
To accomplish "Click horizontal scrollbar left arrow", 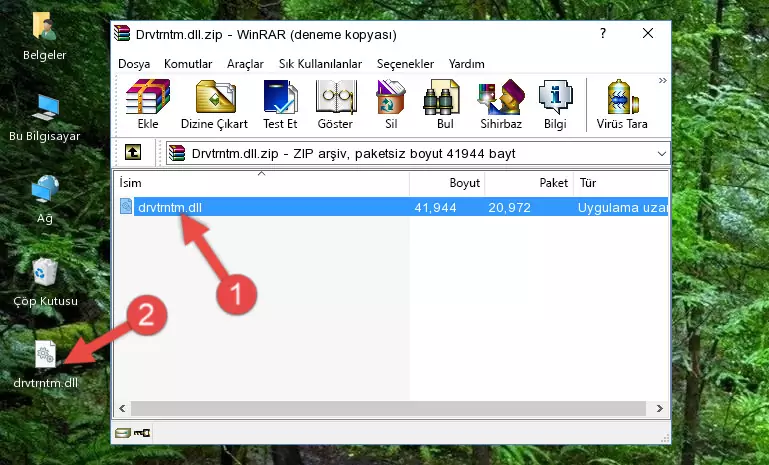I will click(x=123, y=408).
